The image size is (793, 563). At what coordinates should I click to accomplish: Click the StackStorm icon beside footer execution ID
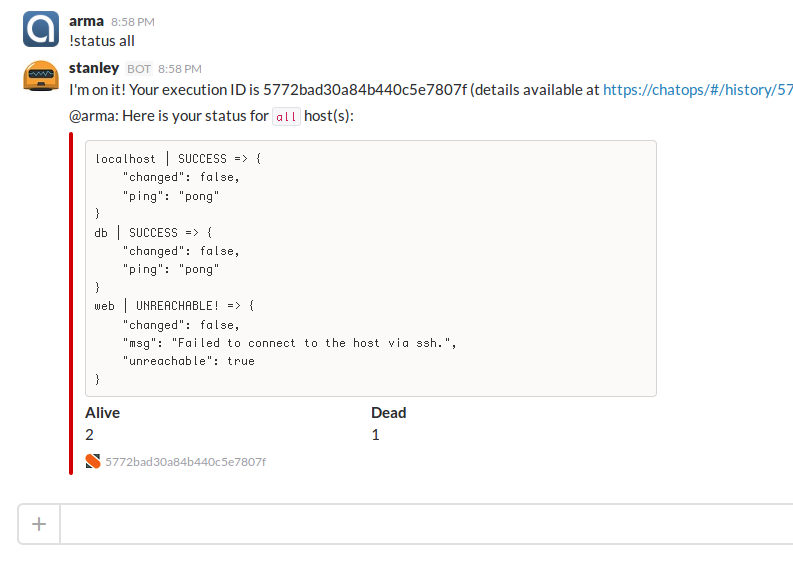coord(93,461)
